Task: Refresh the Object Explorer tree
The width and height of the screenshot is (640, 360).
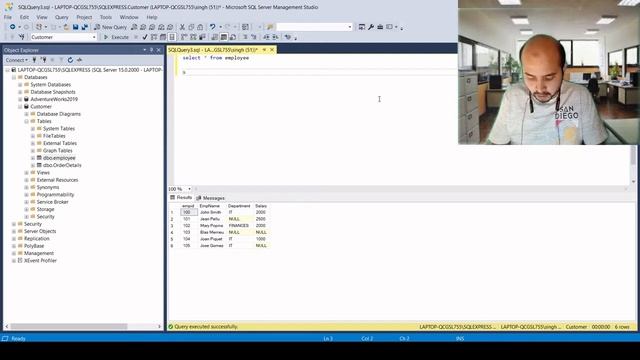Action: 70,60
